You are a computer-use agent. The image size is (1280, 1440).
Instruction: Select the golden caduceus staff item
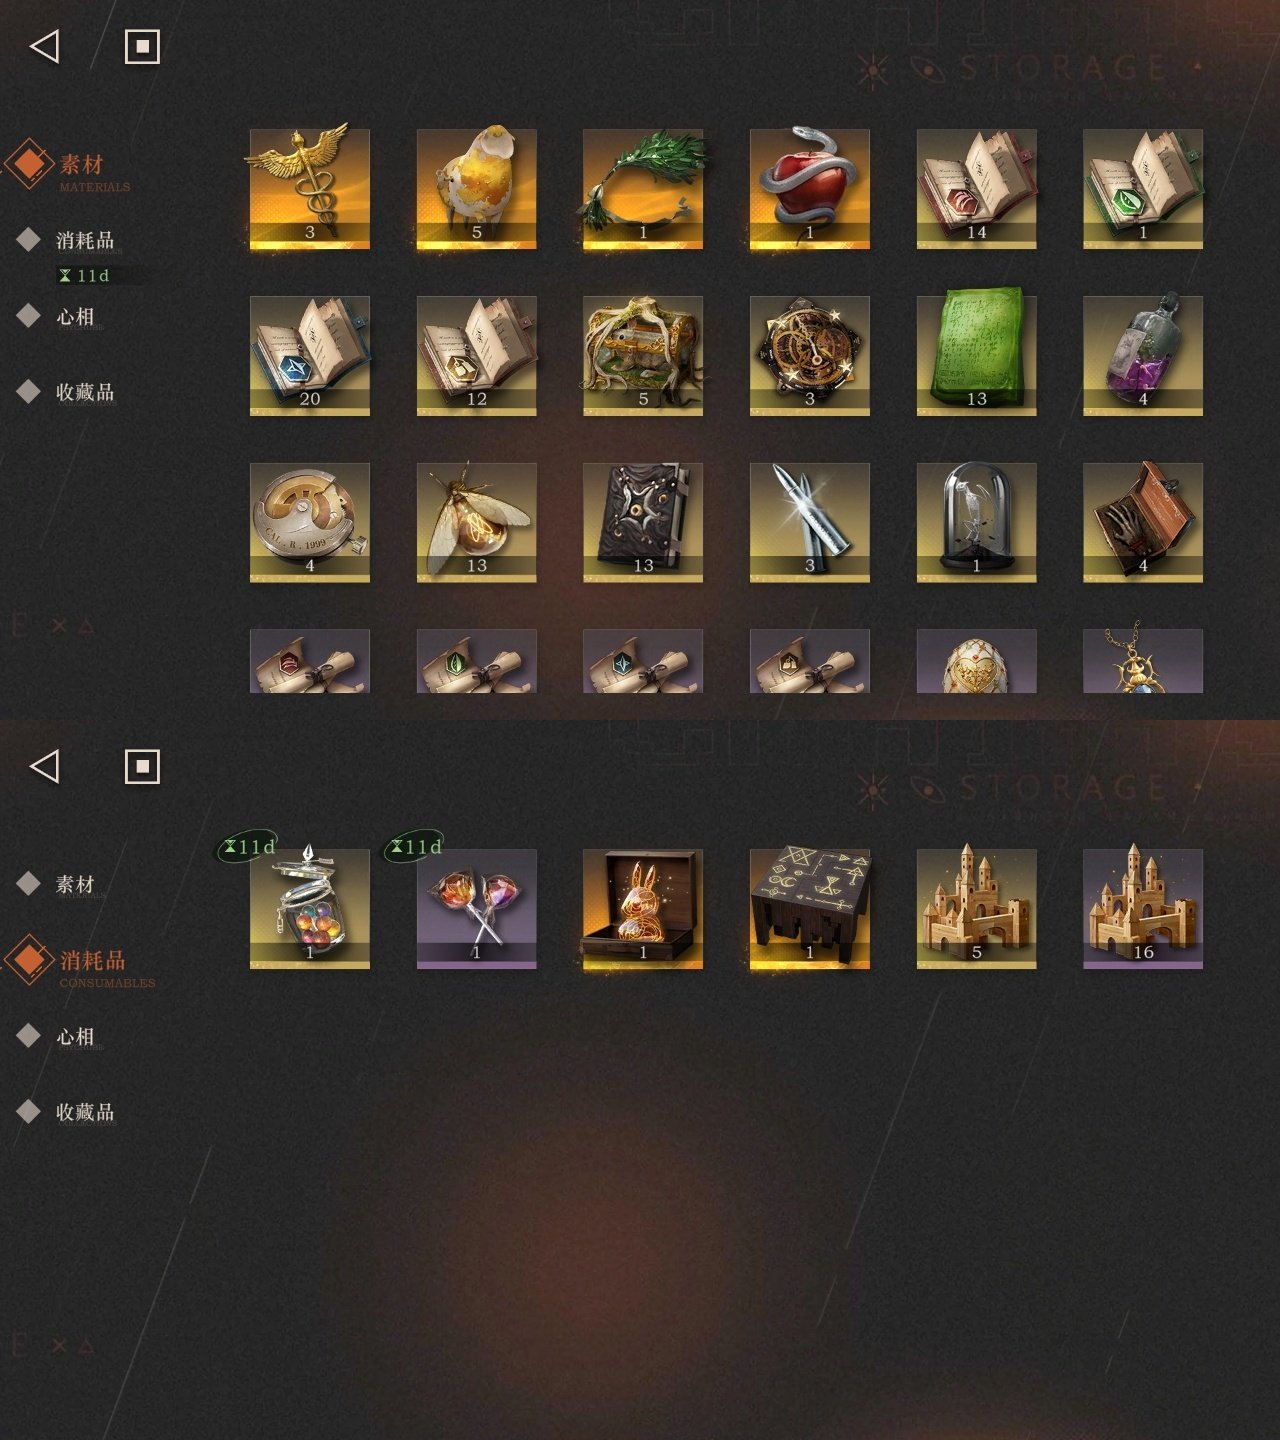tap(309, 188)
